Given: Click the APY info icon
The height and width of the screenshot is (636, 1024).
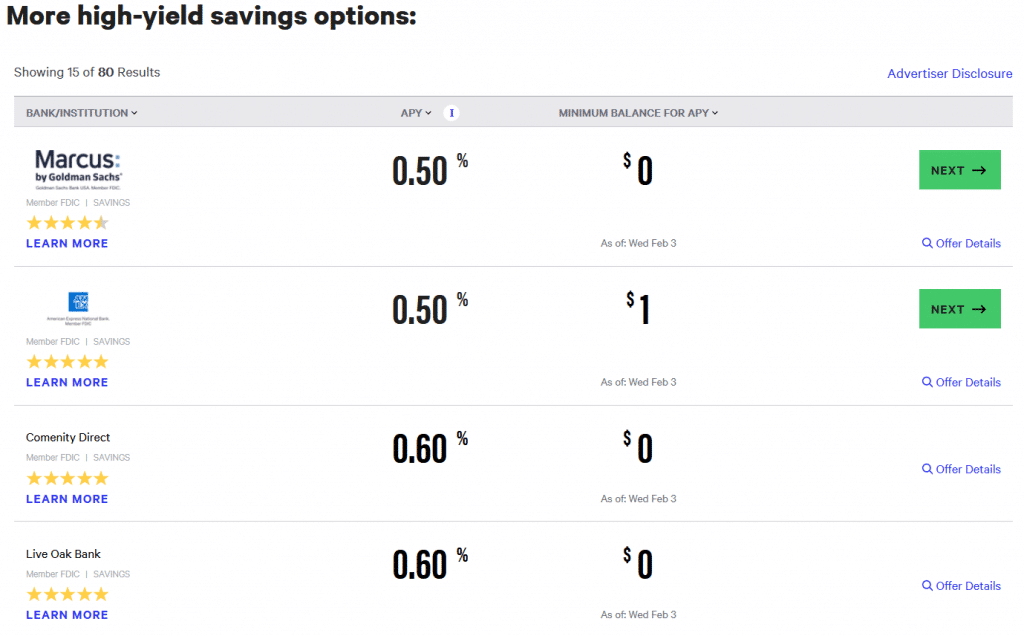Looking at the screenshot, I should 451,113.
